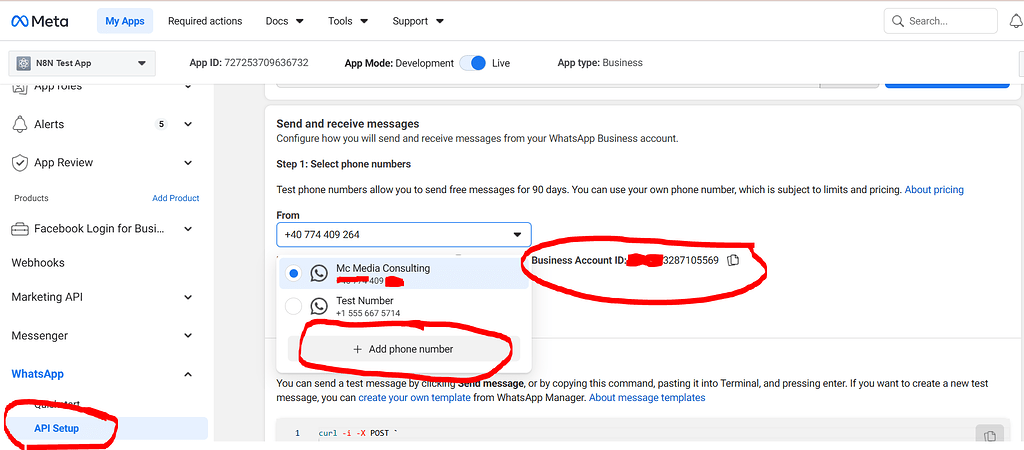Expand Facebook Login for Business chevron

click(188, 229)
